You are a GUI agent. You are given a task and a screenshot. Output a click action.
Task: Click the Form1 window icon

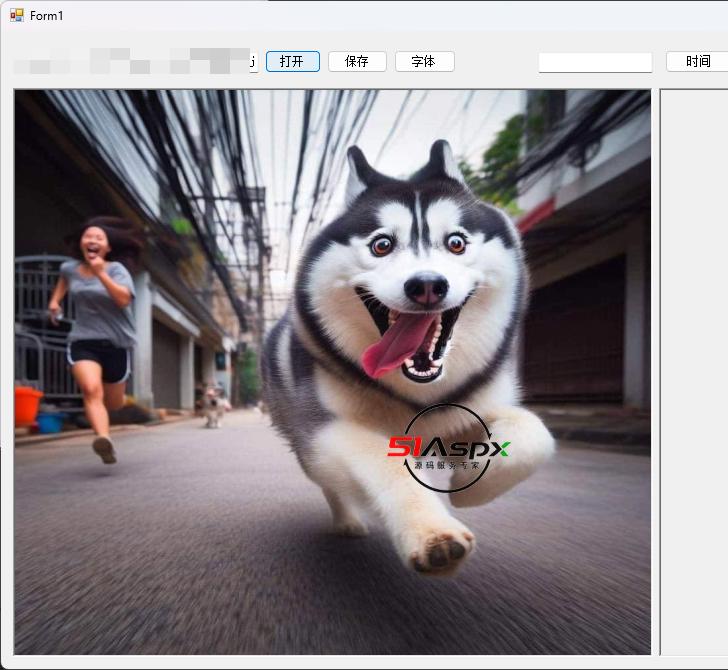pyautogui.click(x=16, y=16)
